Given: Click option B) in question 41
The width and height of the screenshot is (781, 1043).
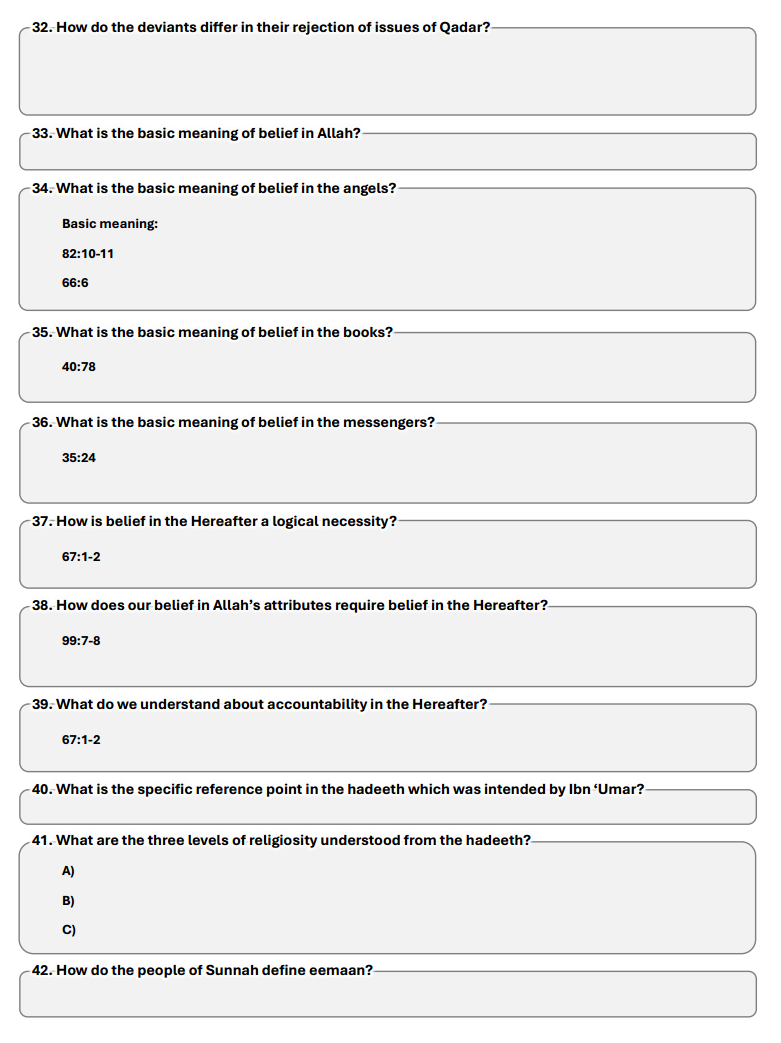Looking at the screenshot, I should click(68, 901).
